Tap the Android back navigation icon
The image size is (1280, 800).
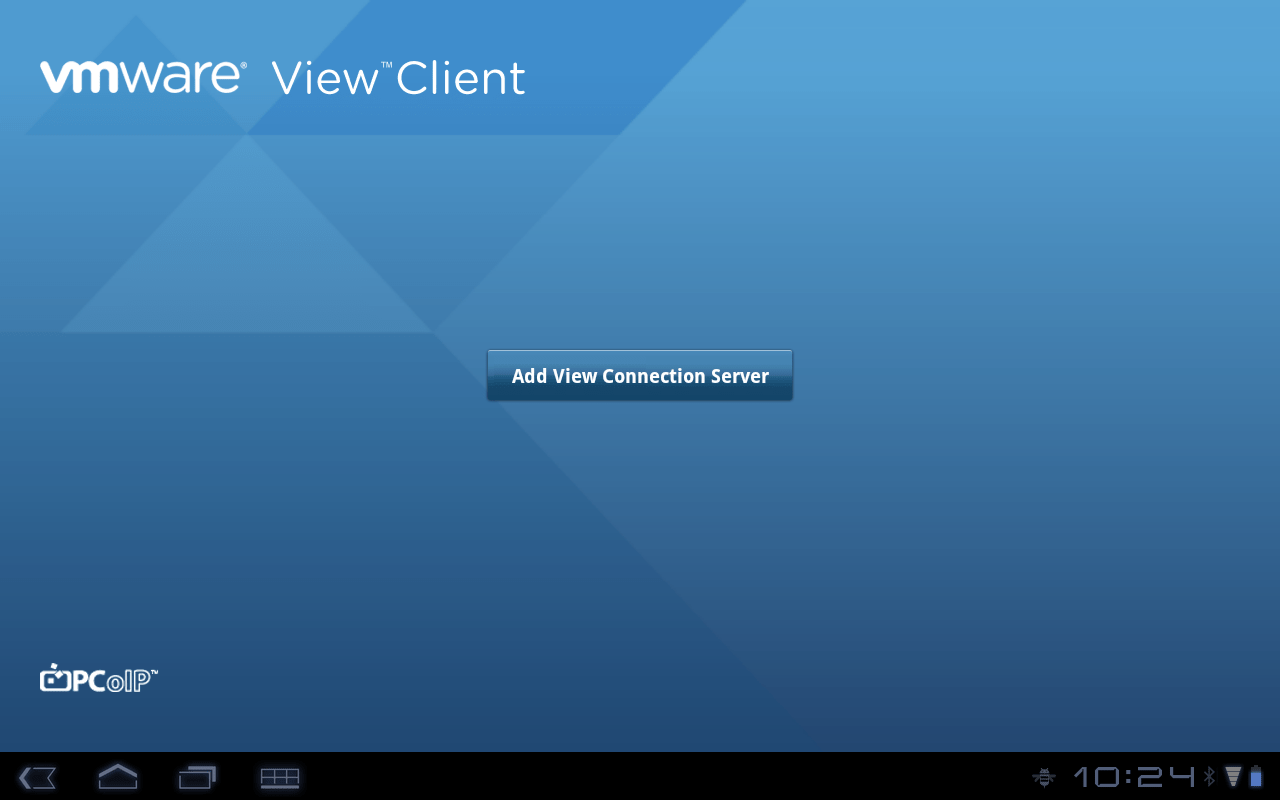click(x=37, y=777)
